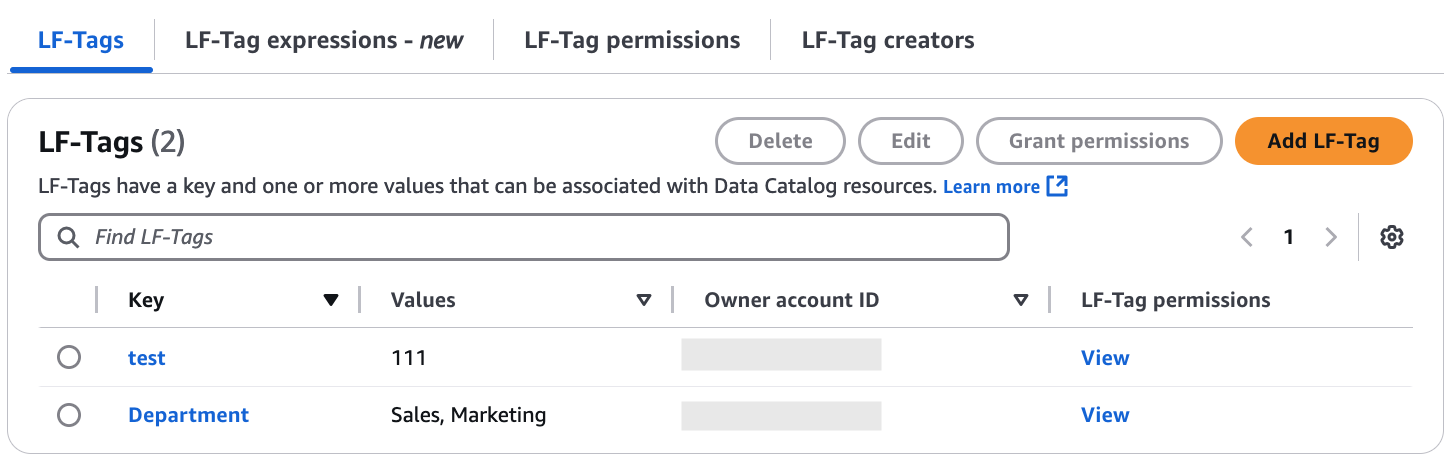
Task: Open the Department key link
Action: coord(188,415)
